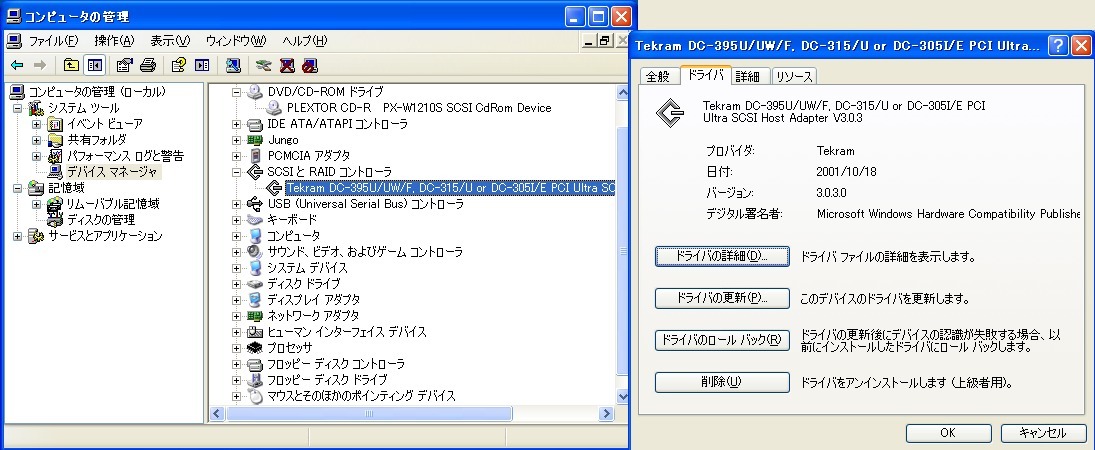The image size is (1095, 450).
Task: Click the イベント ビューア icon in left tree
Action: pyautogui.click(x=55, y=124)
